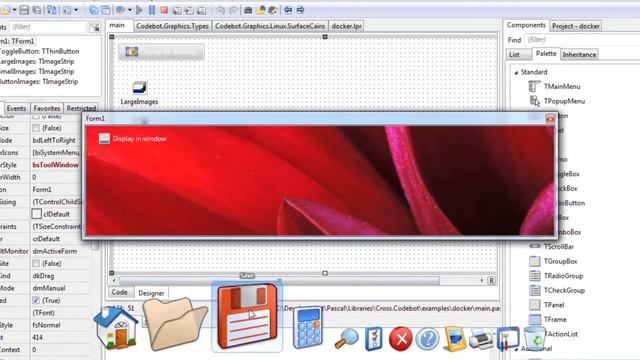Switch to the Designer view tab

tap(151, 293)
